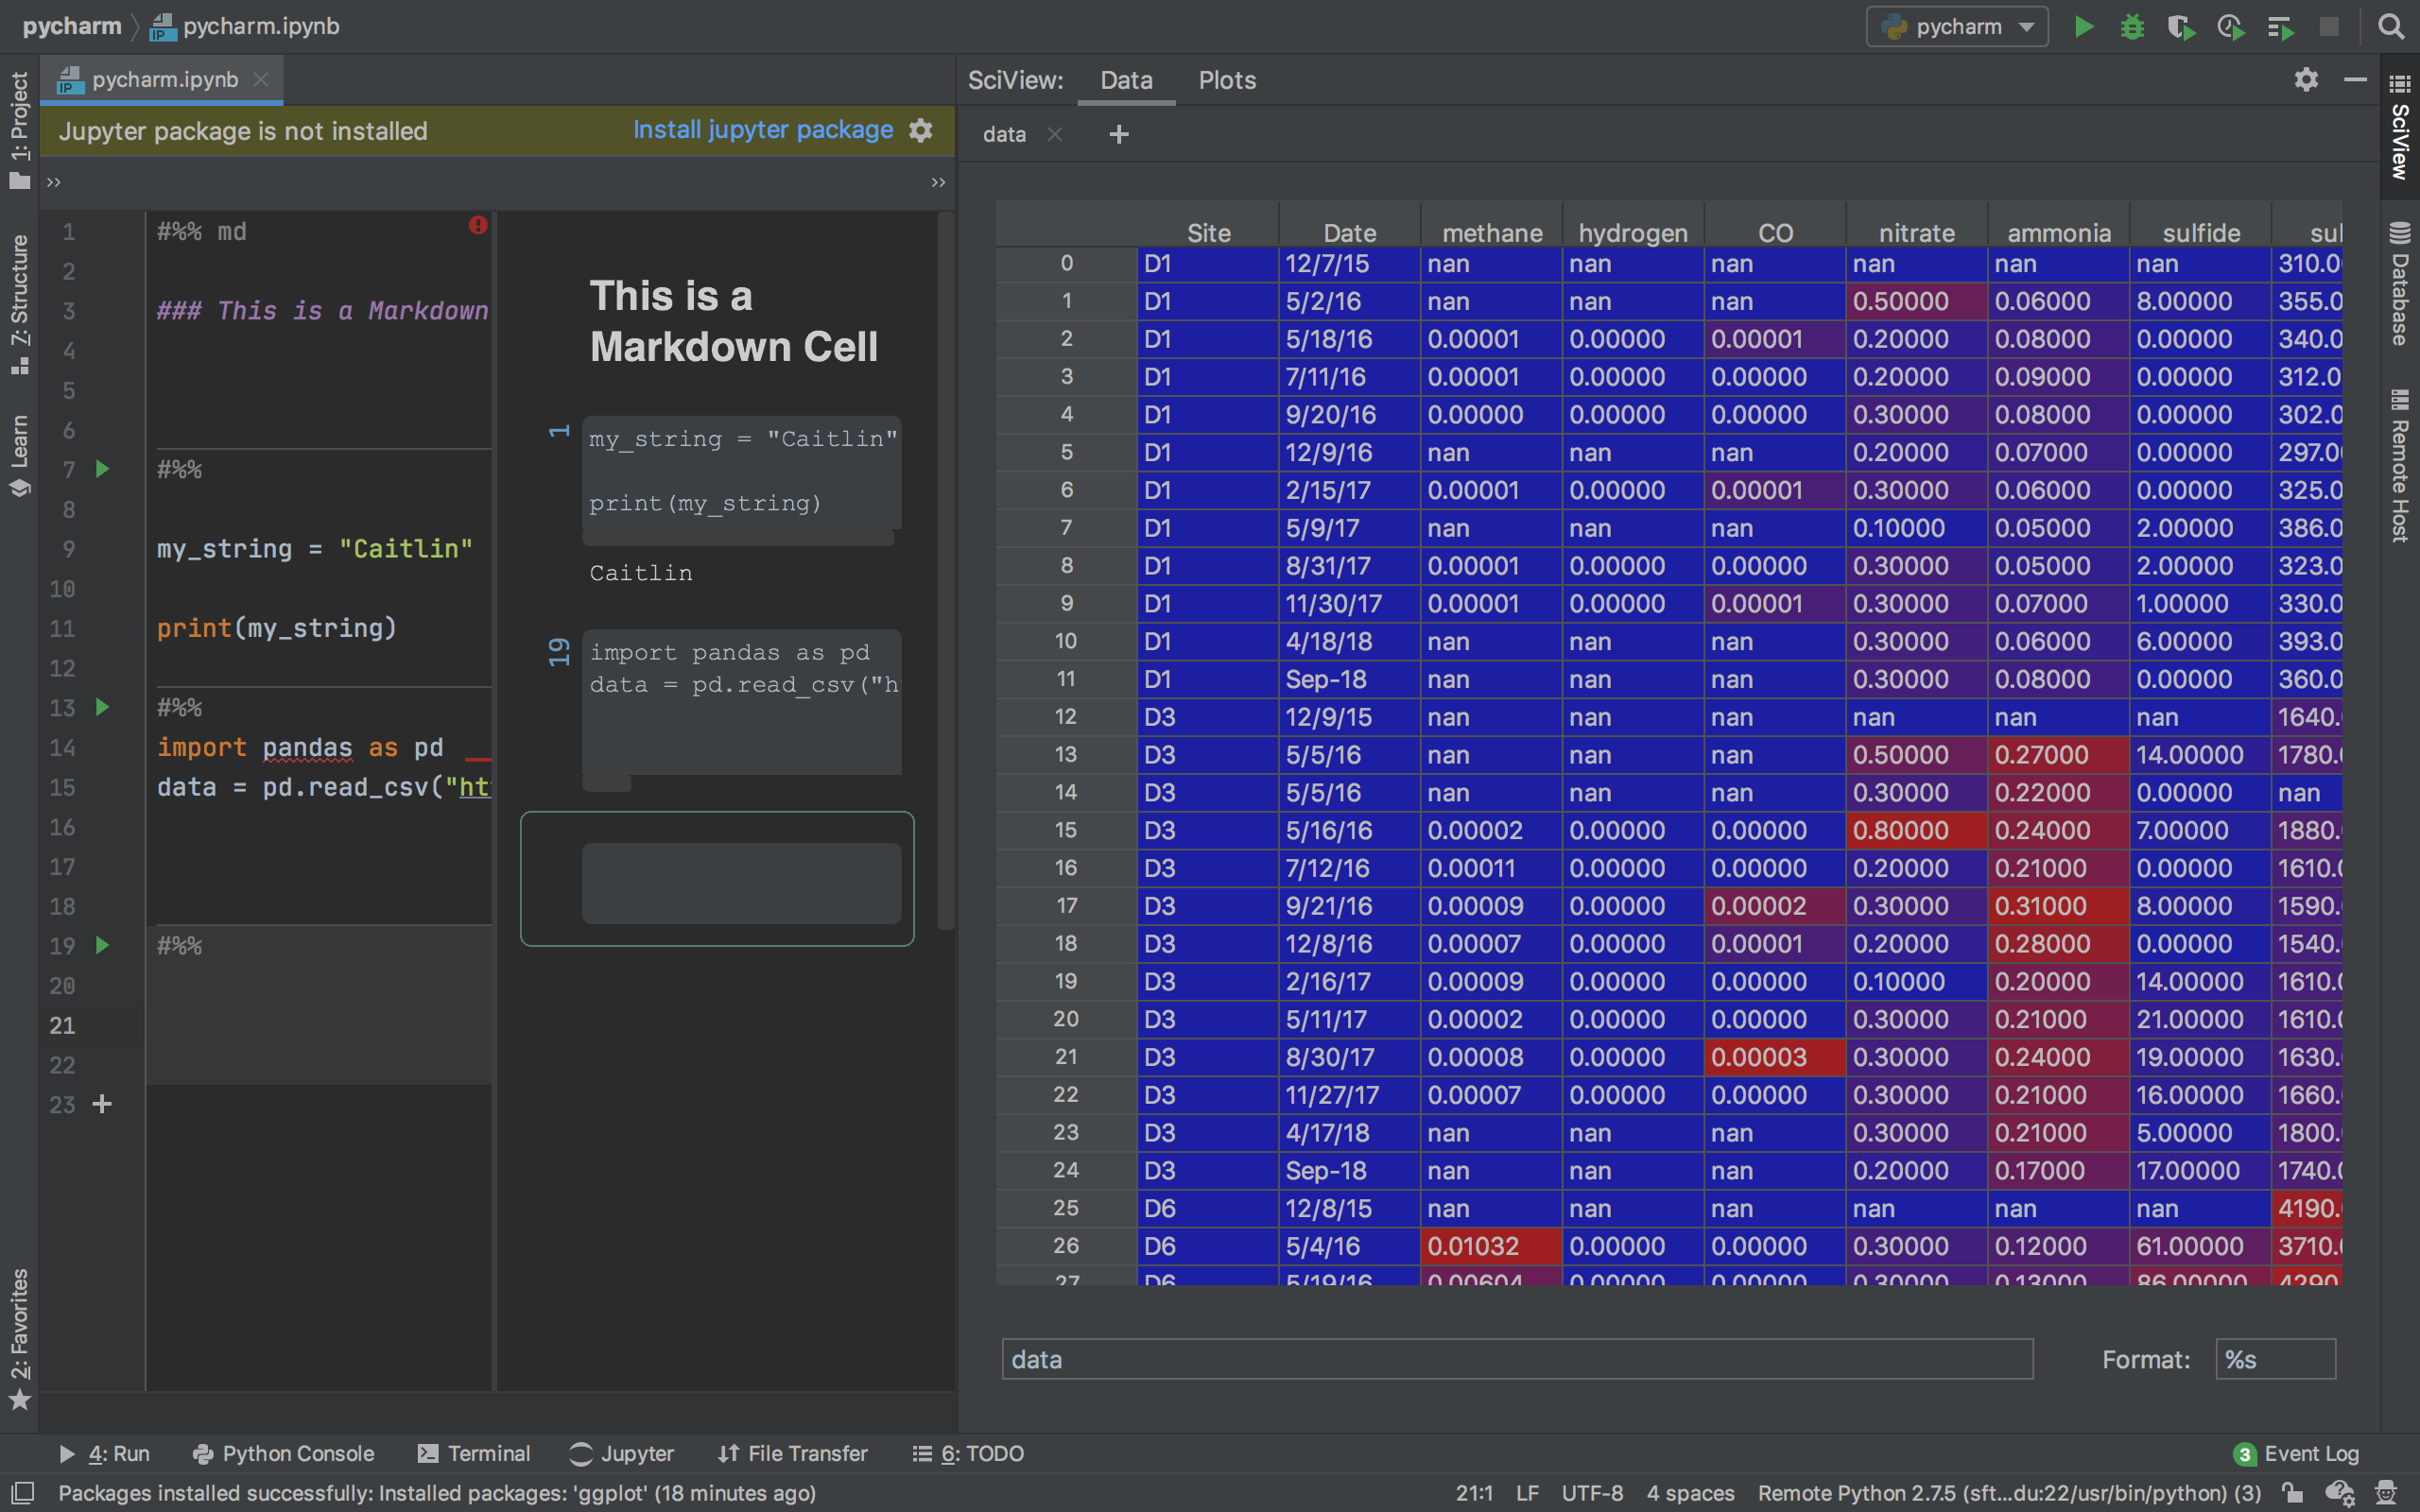Viewport: 2420px width, 1512px height.
Task: Toggle tool window bars with the bottom-left square icon
Action: coord(22,1493)
